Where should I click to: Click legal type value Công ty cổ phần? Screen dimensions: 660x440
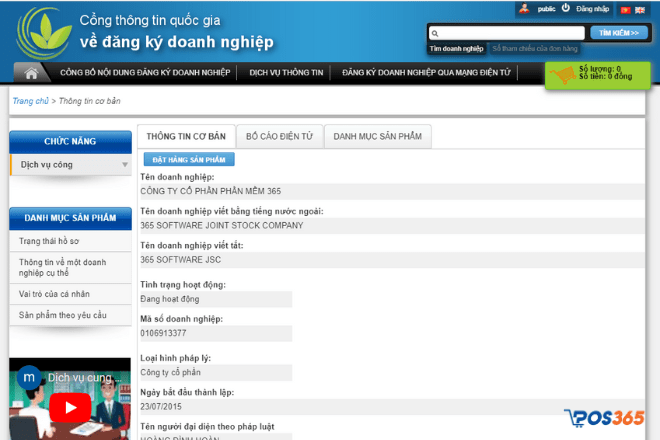click(170, 372)
